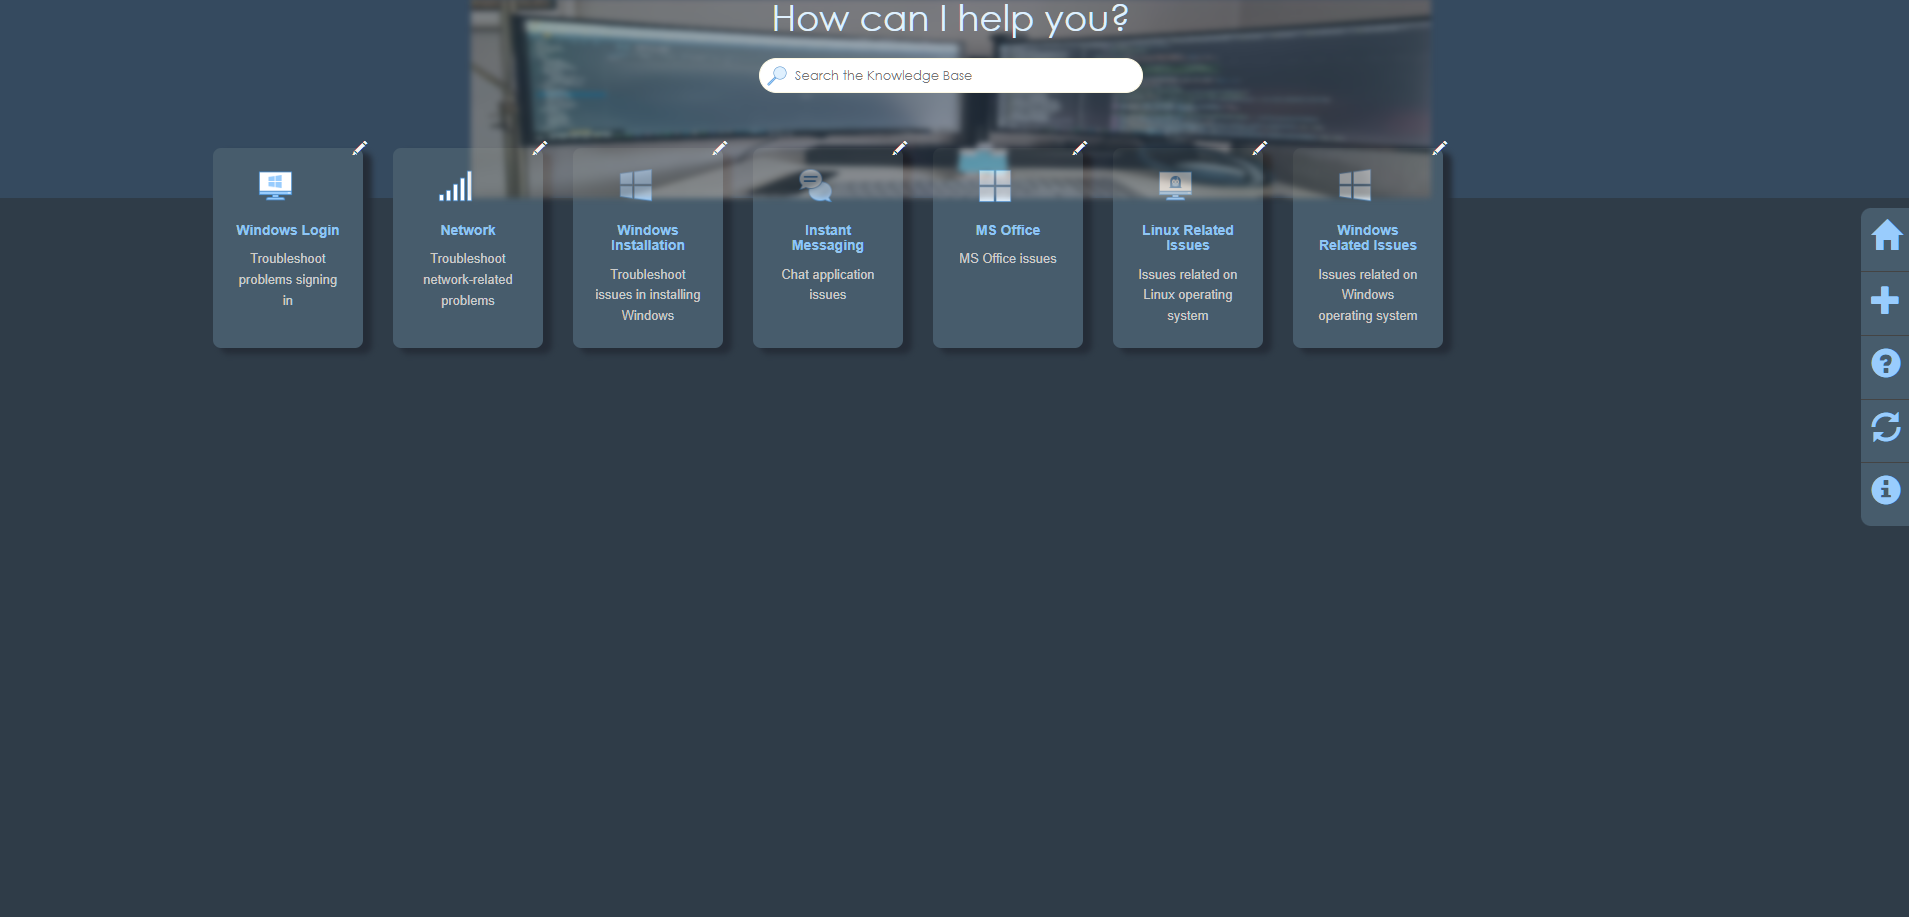Edit the MS Office card with the pencil

pos(1080,148)
